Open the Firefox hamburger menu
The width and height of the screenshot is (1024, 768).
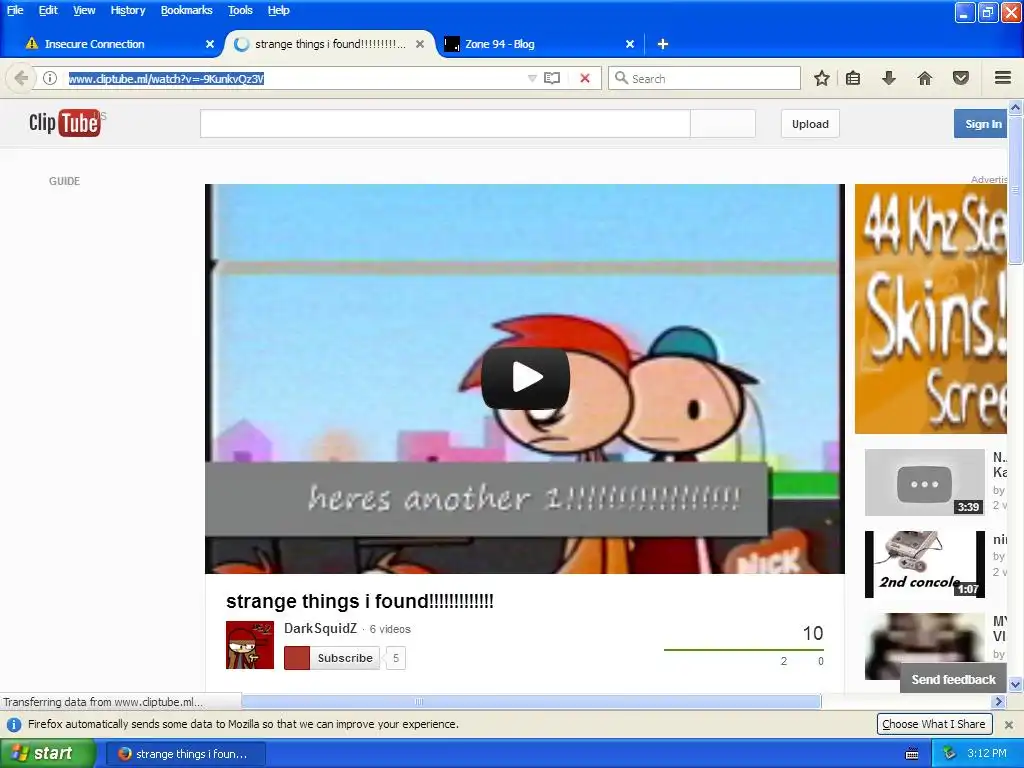pyautogui.click(x=1003, y=78)
